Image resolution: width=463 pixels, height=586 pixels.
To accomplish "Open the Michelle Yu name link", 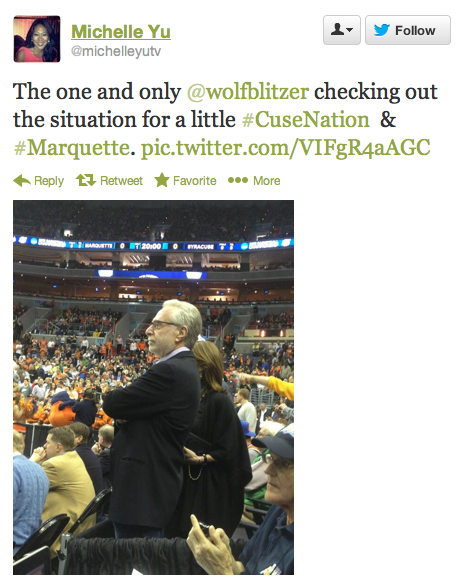I will click(121, 31).
